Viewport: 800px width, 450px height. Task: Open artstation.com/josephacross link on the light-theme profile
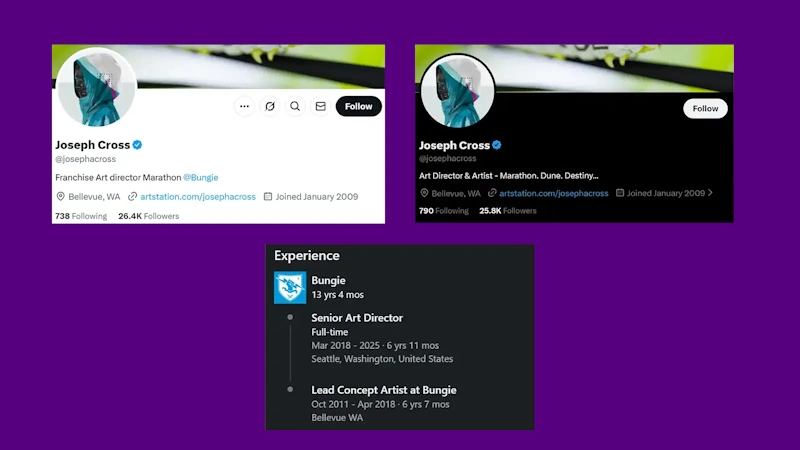[x=198, y=196]
